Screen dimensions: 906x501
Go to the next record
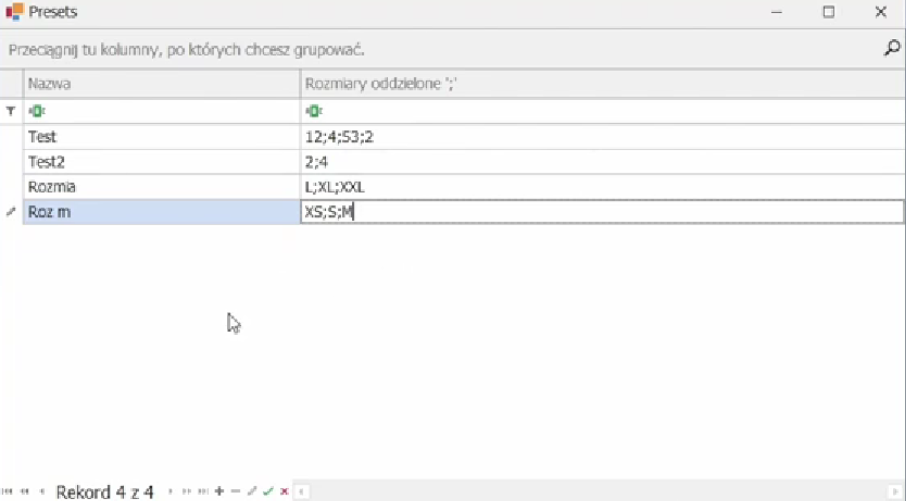click(170, 491)
